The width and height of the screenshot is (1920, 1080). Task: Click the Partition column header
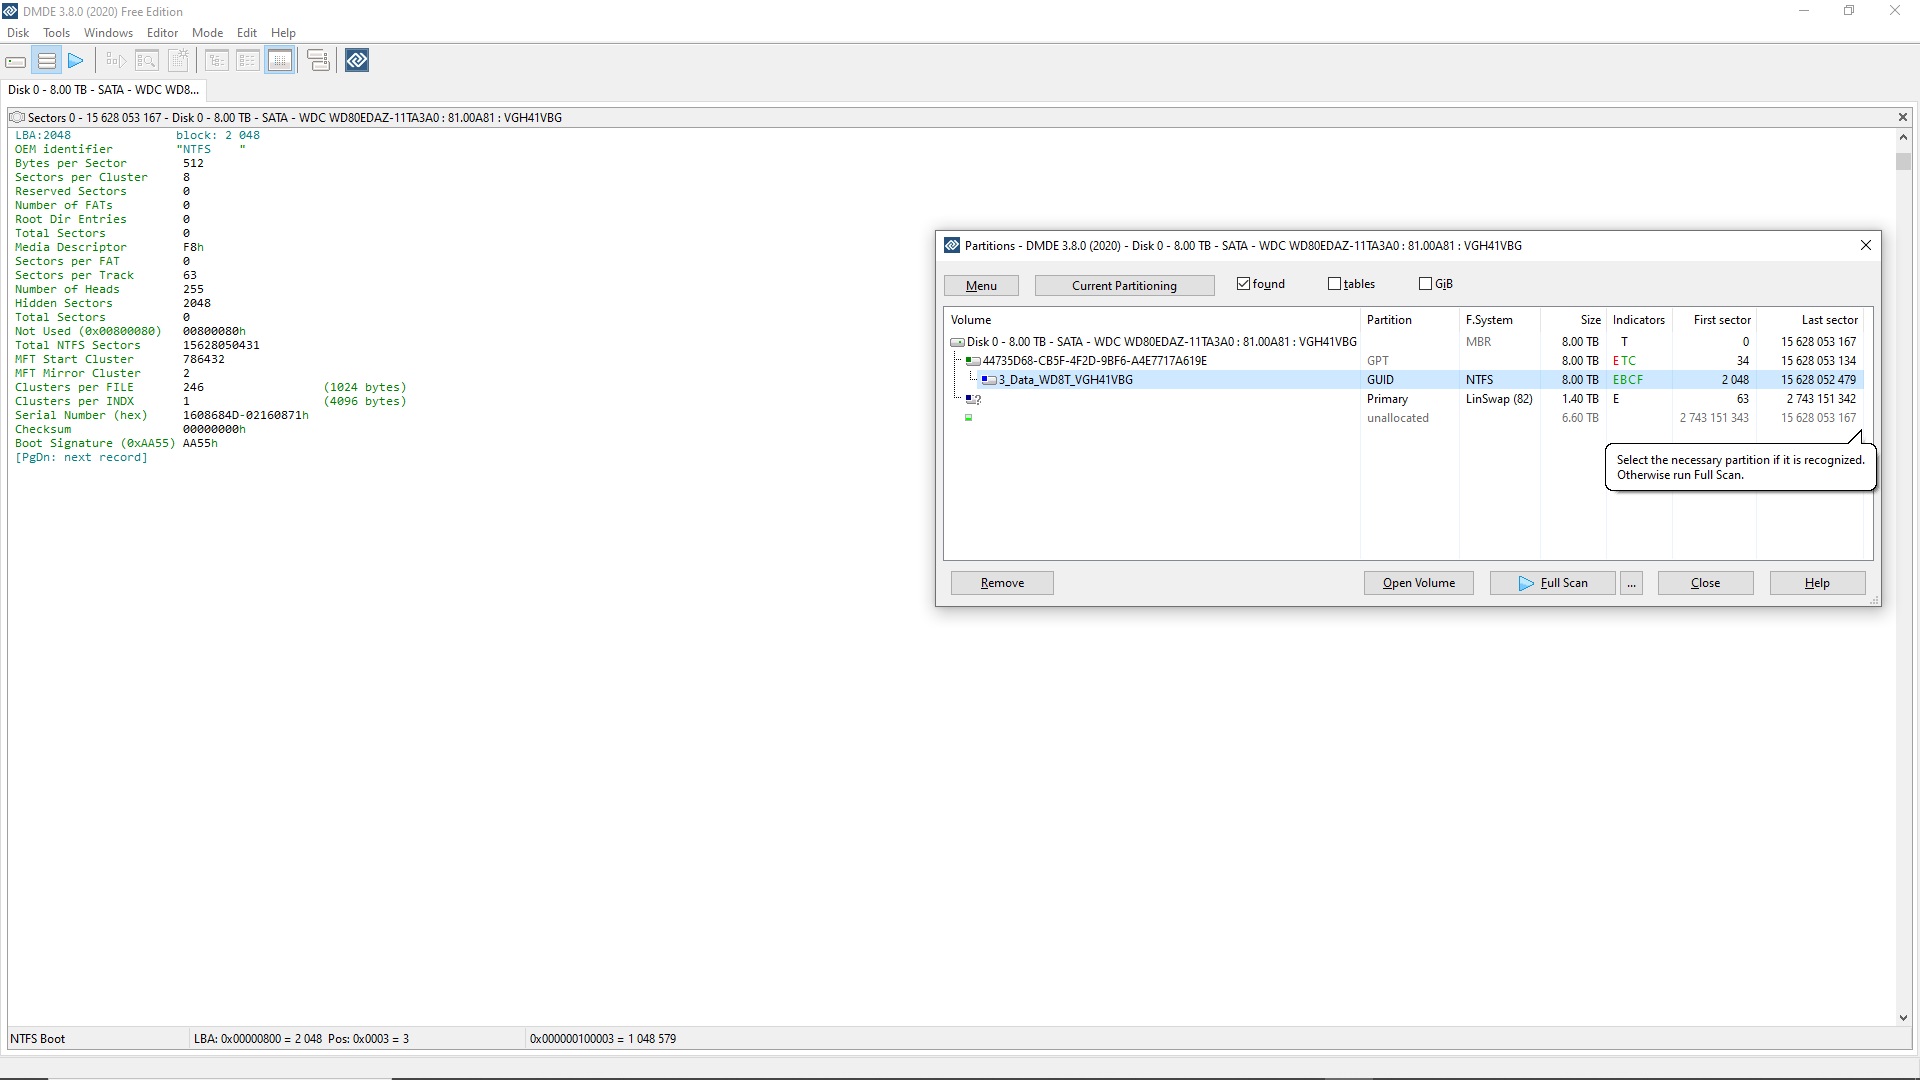[x=1410, y=320]
